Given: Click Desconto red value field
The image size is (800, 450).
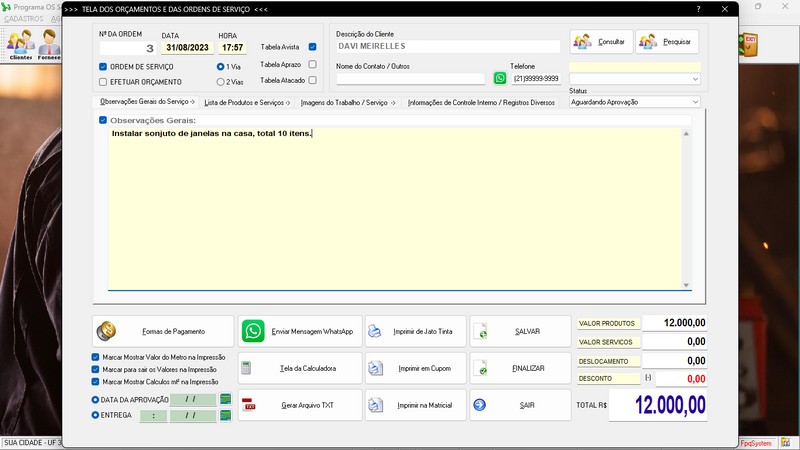Looking at the screenshot, I should pos(681,379).
